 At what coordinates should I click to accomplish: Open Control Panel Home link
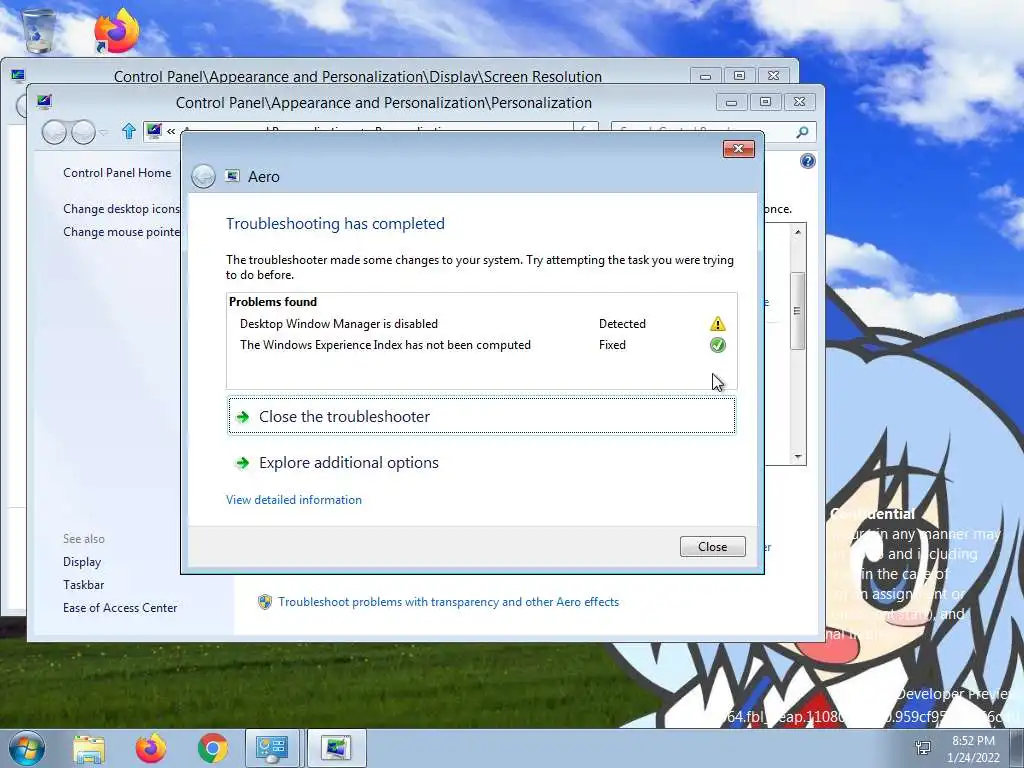coord(117,172)
